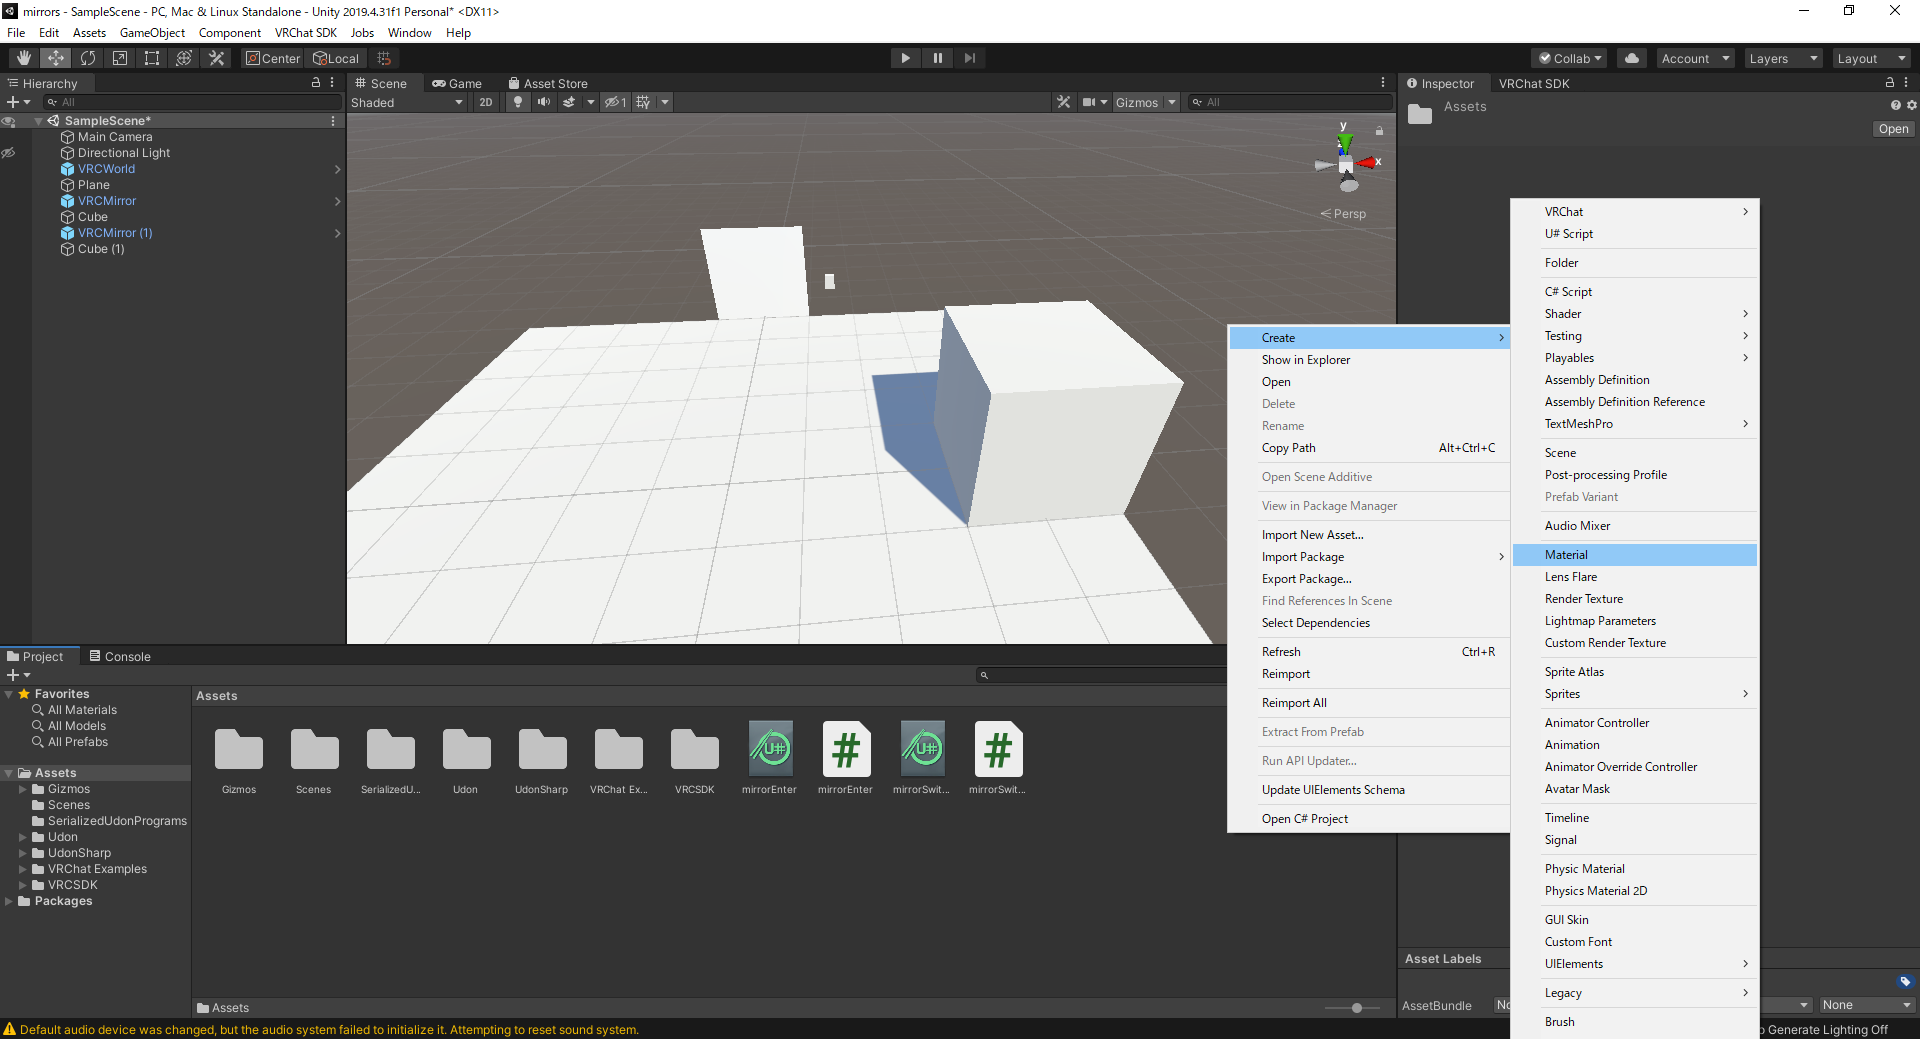Click the warning icon in the status bar
Viewport: 1920px width, 1039px height.
click(10, 1029)
